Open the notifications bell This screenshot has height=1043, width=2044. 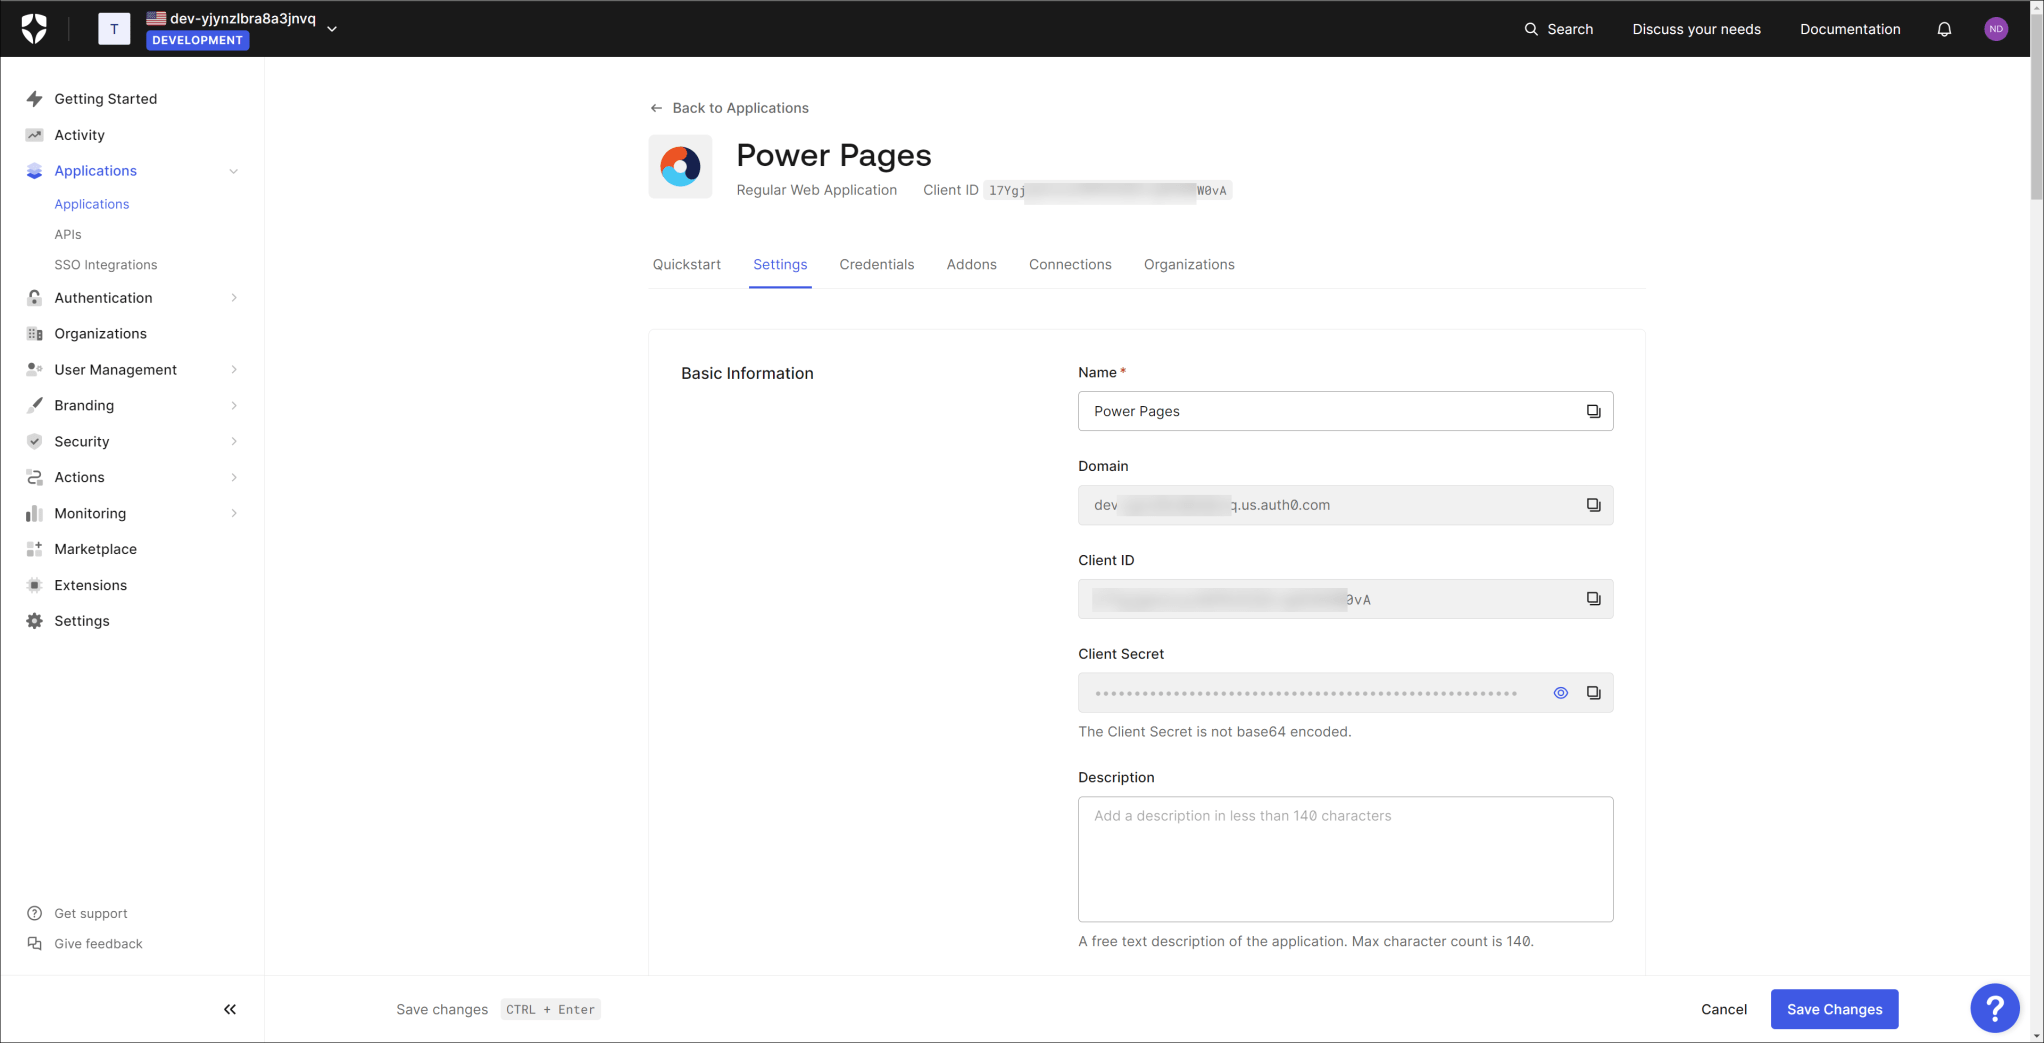[1945, 29]
